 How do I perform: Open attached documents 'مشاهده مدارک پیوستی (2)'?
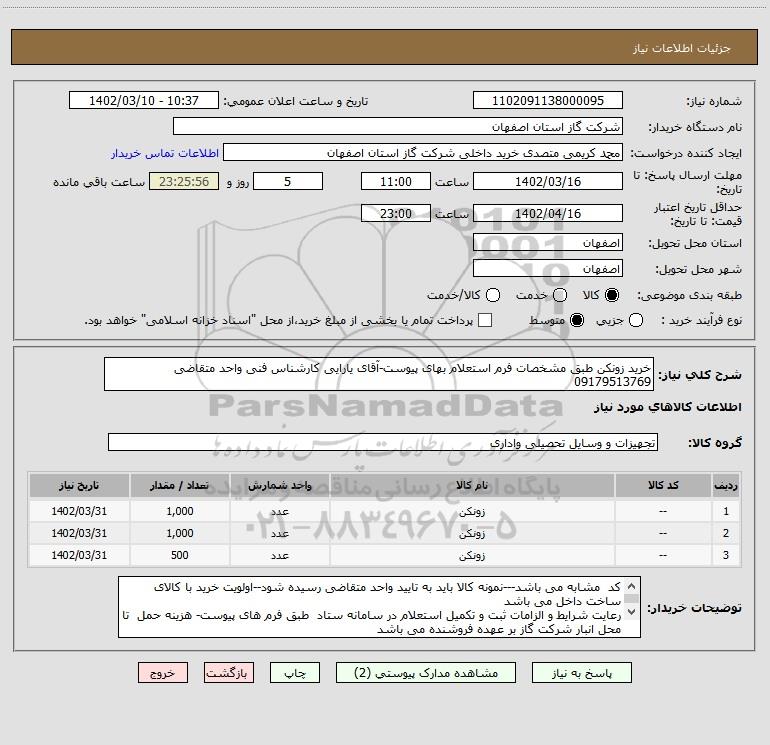point(426,673)
